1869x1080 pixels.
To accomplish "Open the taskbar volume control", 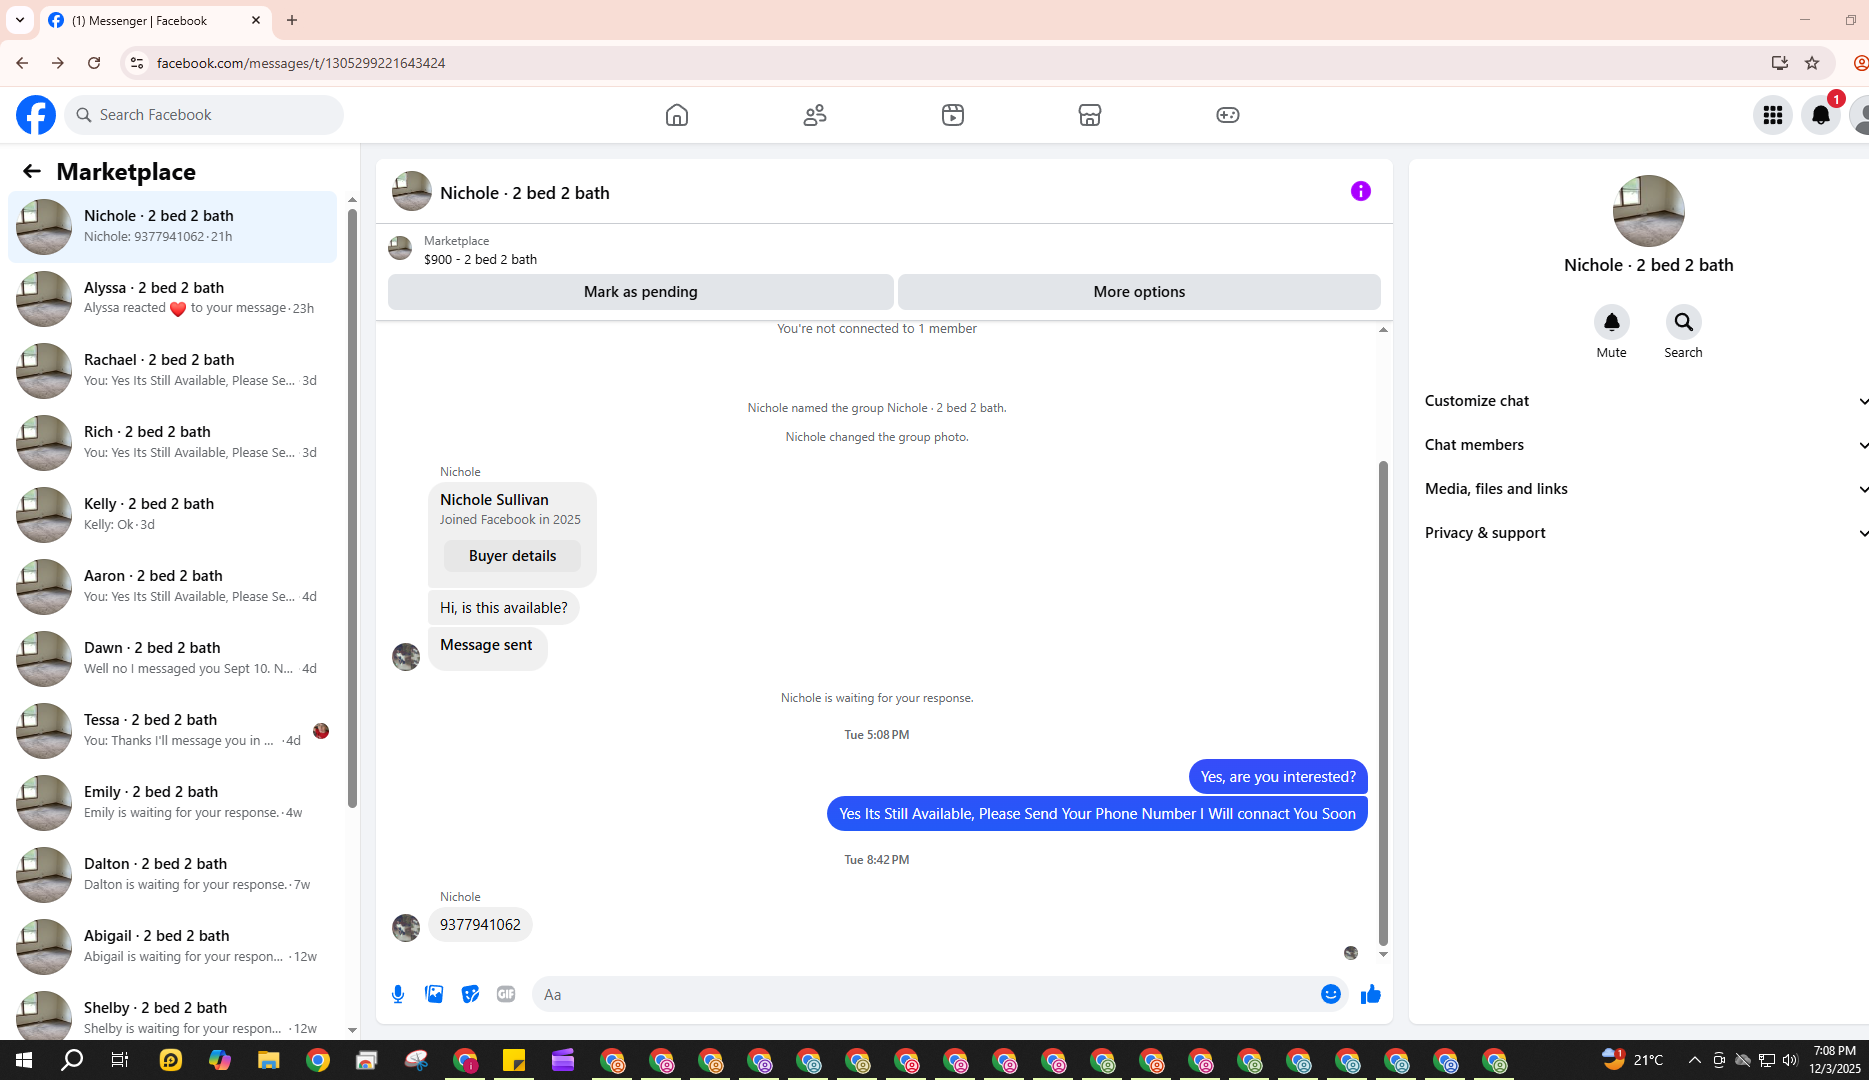I will [x=1790, y=1060].
